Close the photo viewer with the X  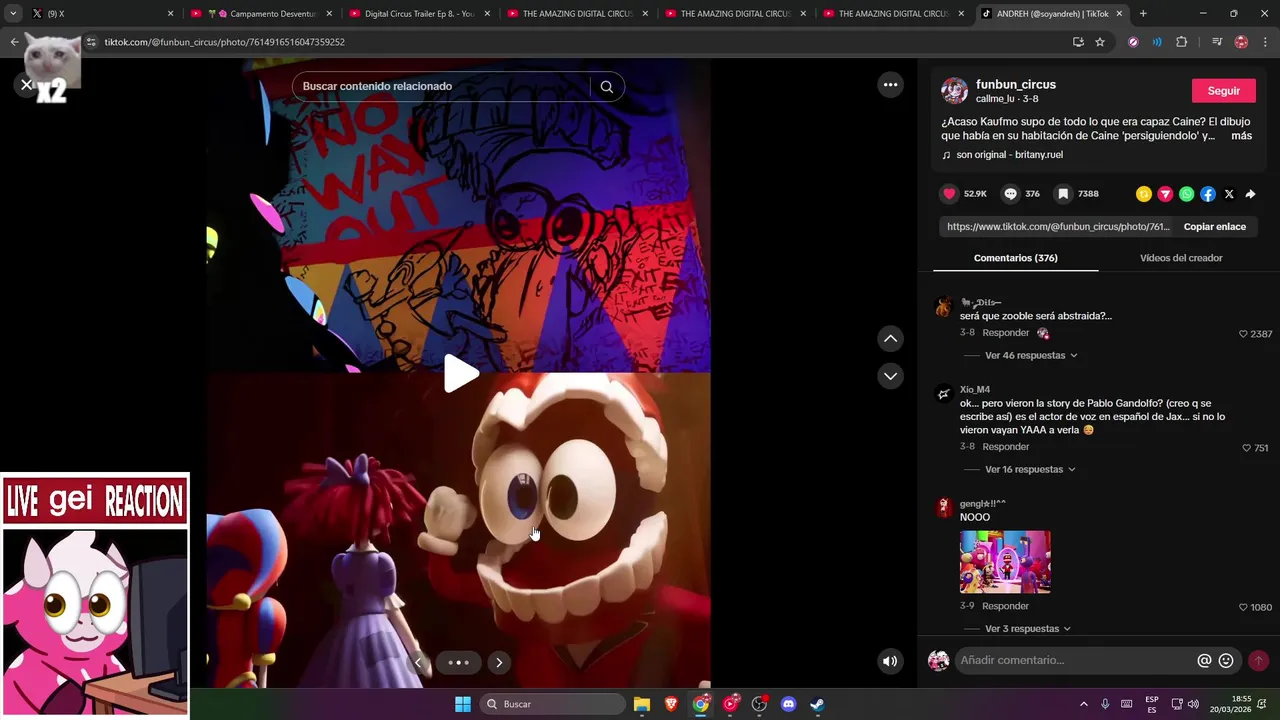[27, 85]
